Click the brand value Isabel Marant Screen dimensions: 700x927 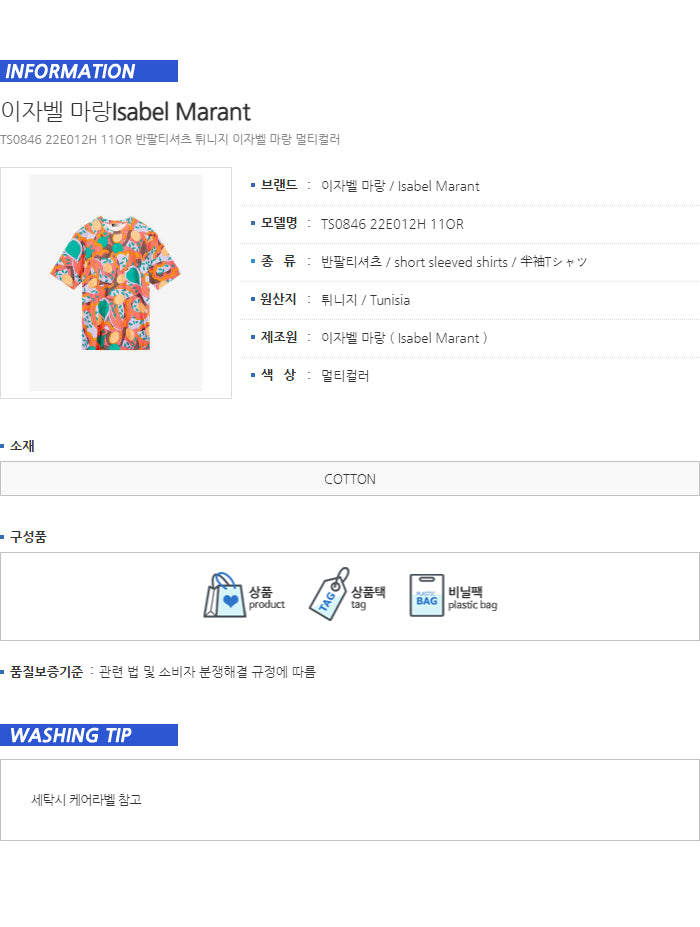(x=400, y=186)
